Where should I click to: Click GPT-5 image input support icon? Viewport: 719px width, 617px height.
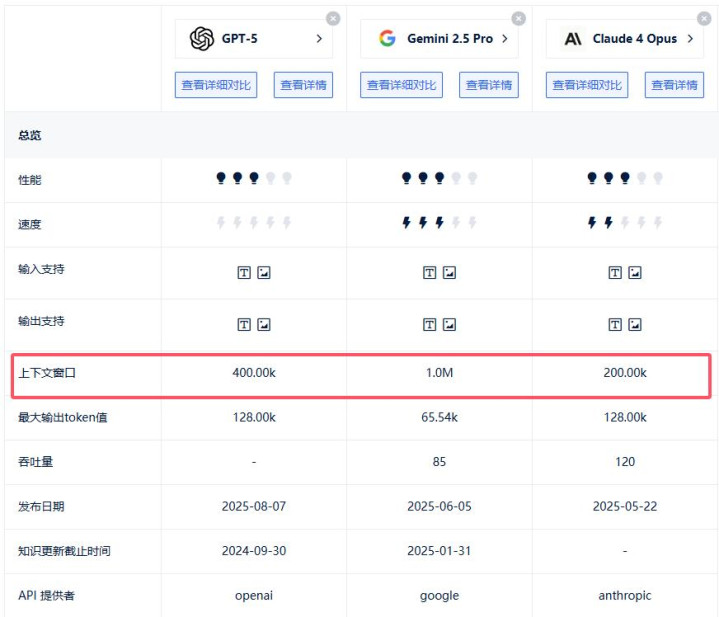[264, 273]
